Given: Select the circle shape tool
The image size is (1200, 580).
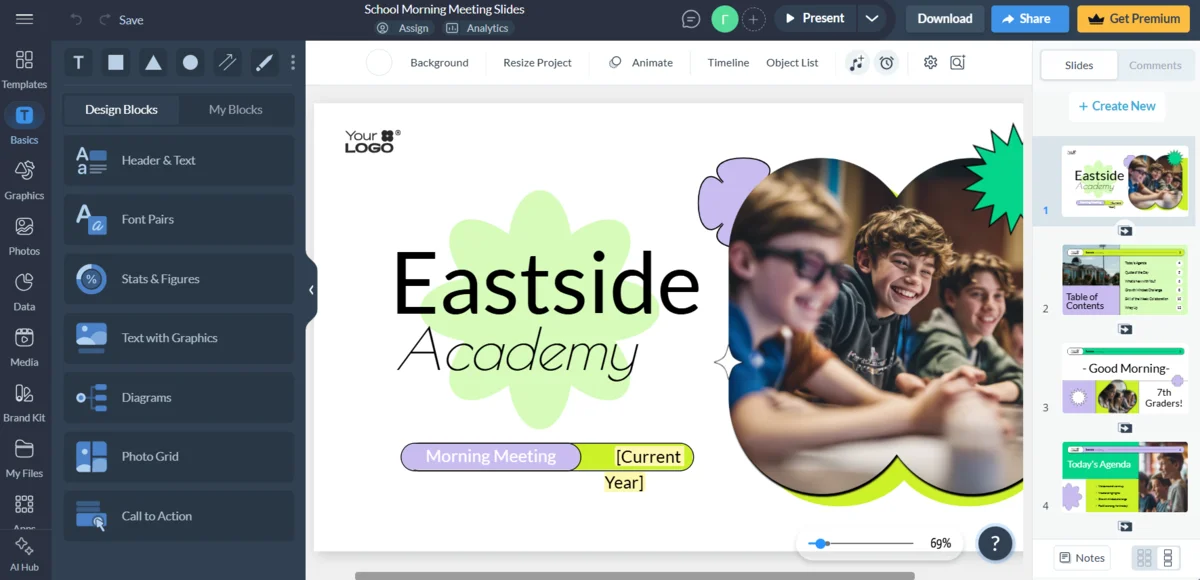Looking at the screenshot, I should (x=190, y=63).
